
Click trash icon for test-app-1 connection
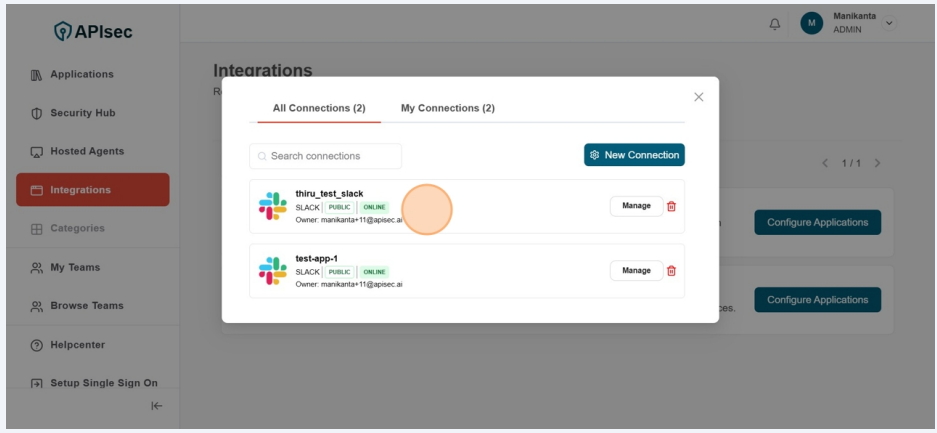click(x=671, y=271)
